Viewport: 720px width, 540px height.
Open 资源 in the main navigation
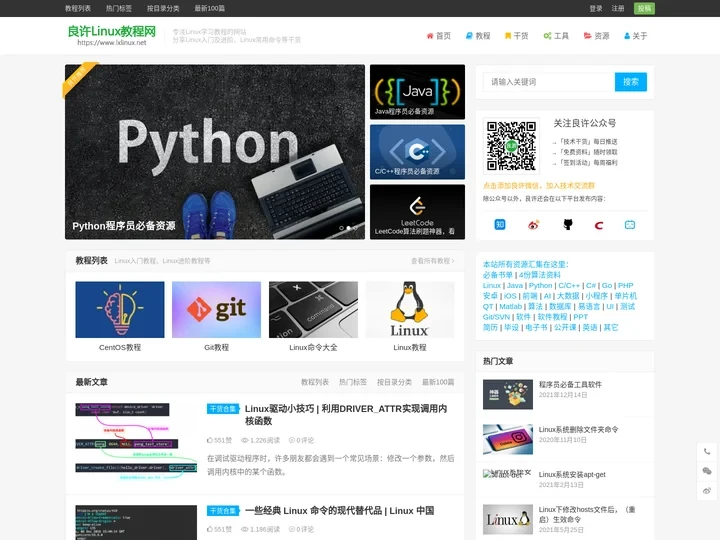tap(596, 36)
